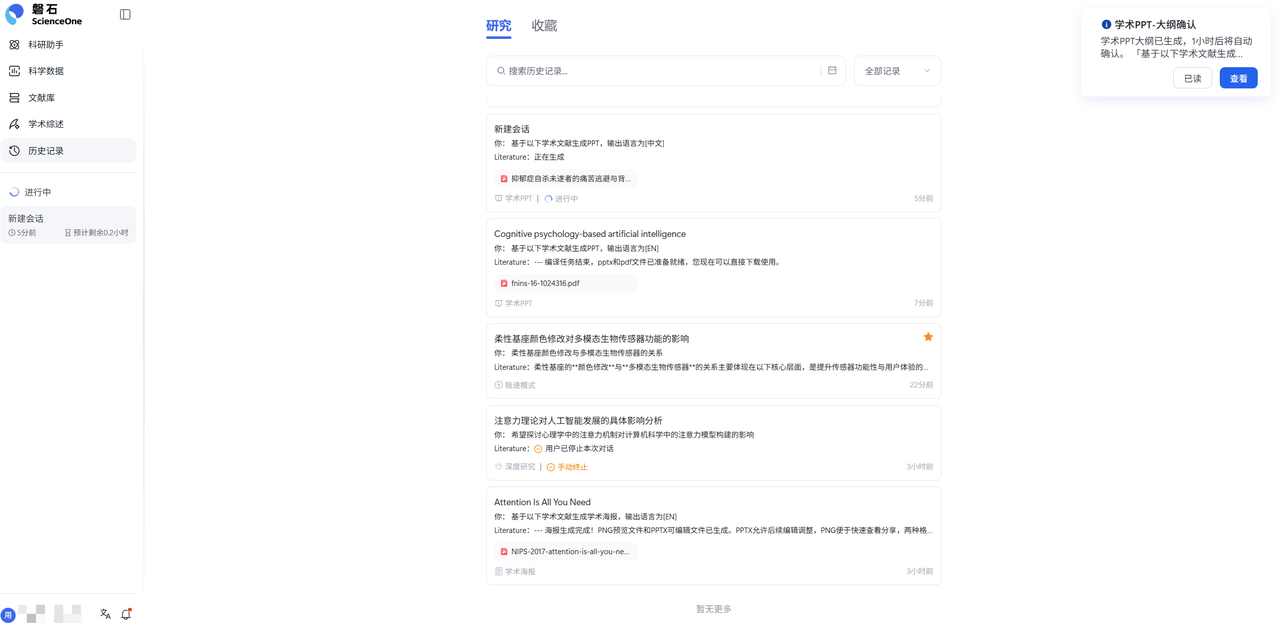Collapse the sidebar panel
This screenshot has height=630, width=1280.
[x=124, y=13]
